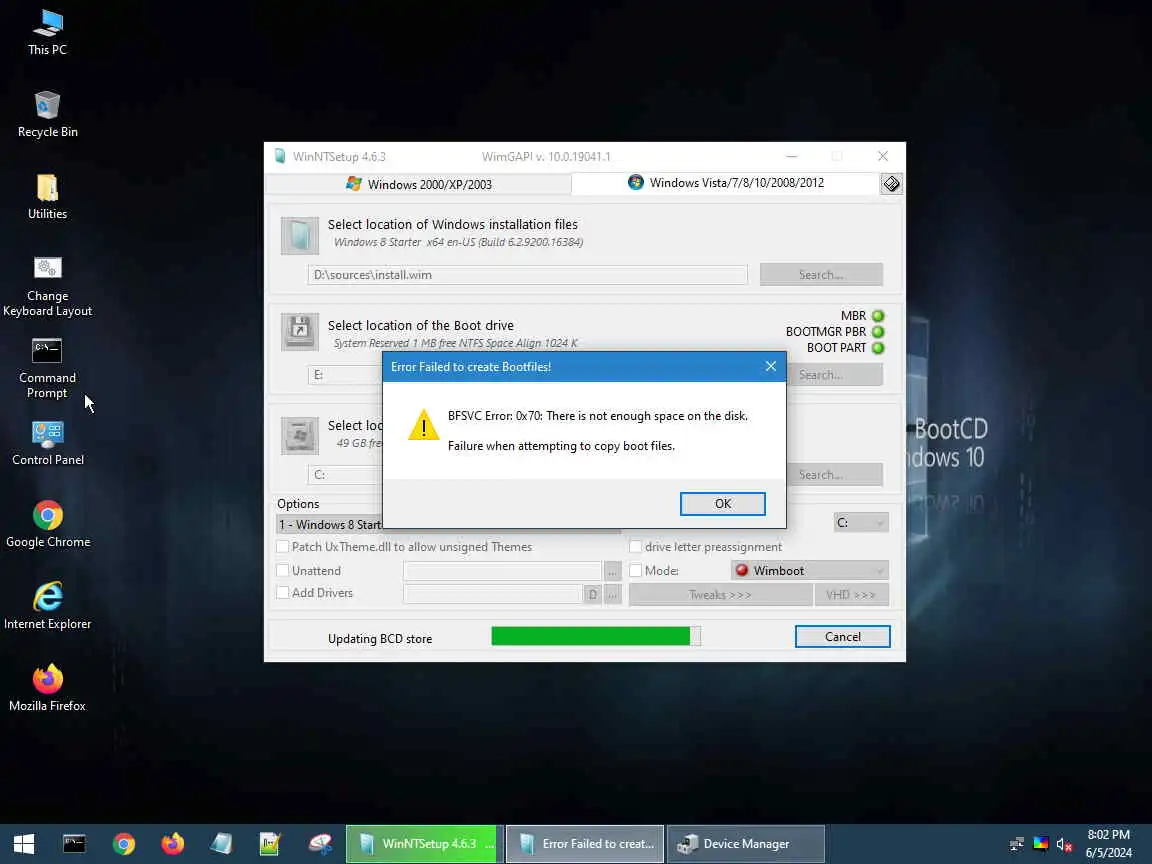The image size is (1152, 864).
Task: Switch to Windows 2000/XP/2003 tab
Action: [419, 184]
